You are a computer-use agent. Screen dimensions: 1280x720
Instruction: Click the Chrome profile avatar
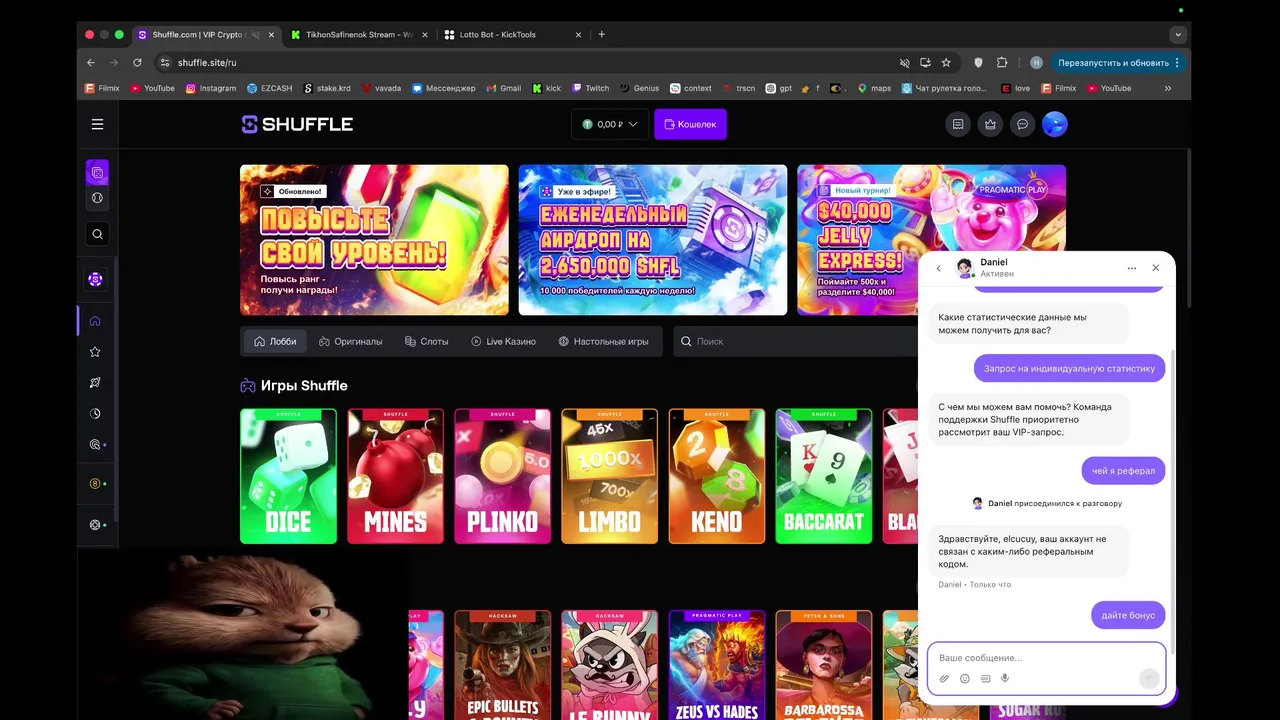click(1036, 62)
